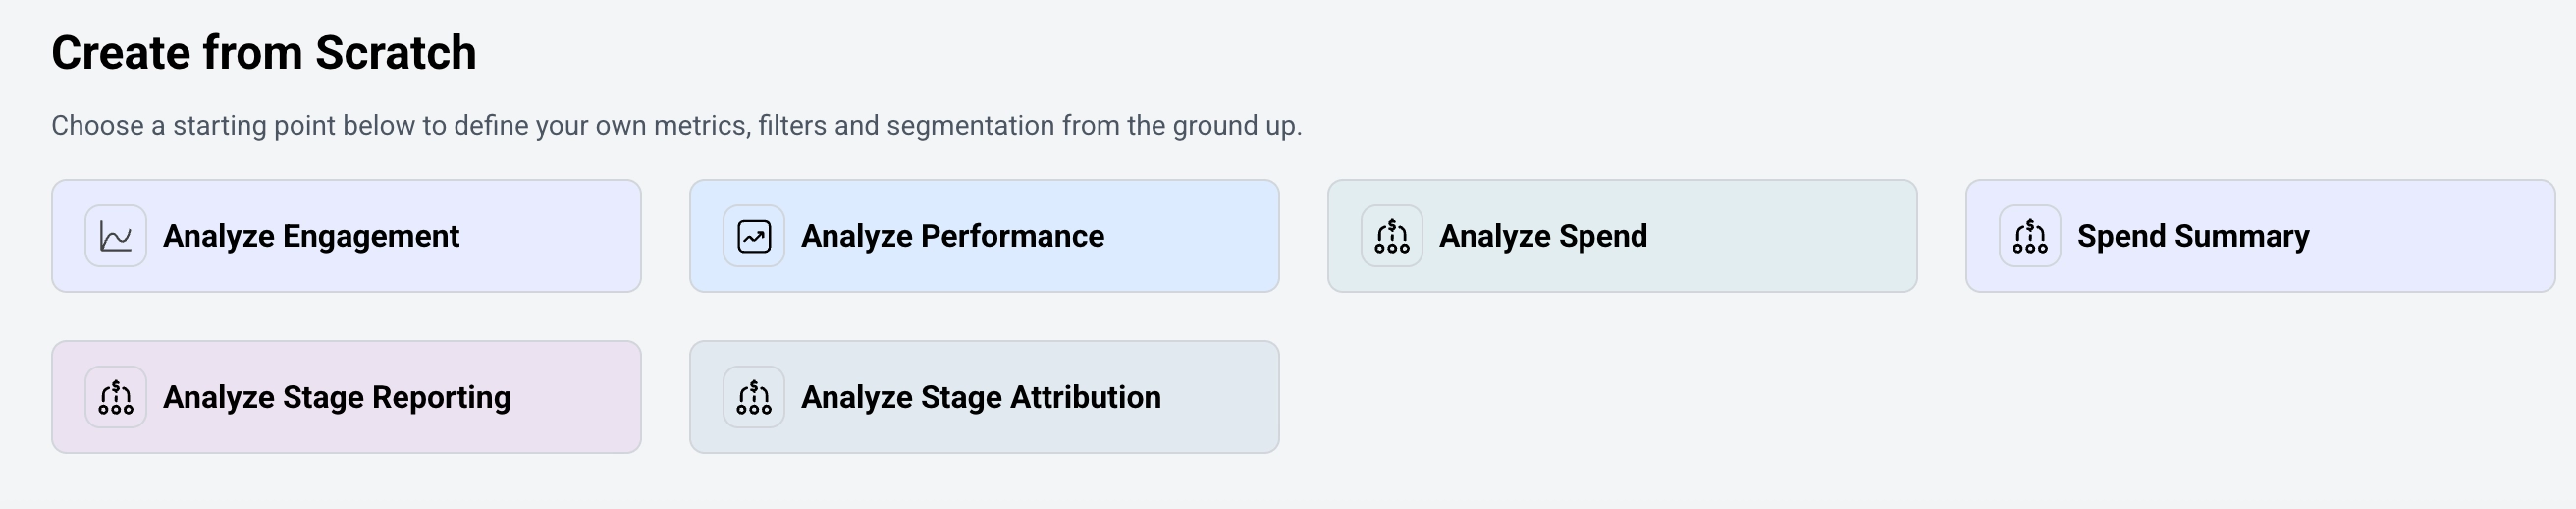The image size is (2576, 509).
Task: Start from the Analyze Stage Reporting label
Action: pos(336,397)
